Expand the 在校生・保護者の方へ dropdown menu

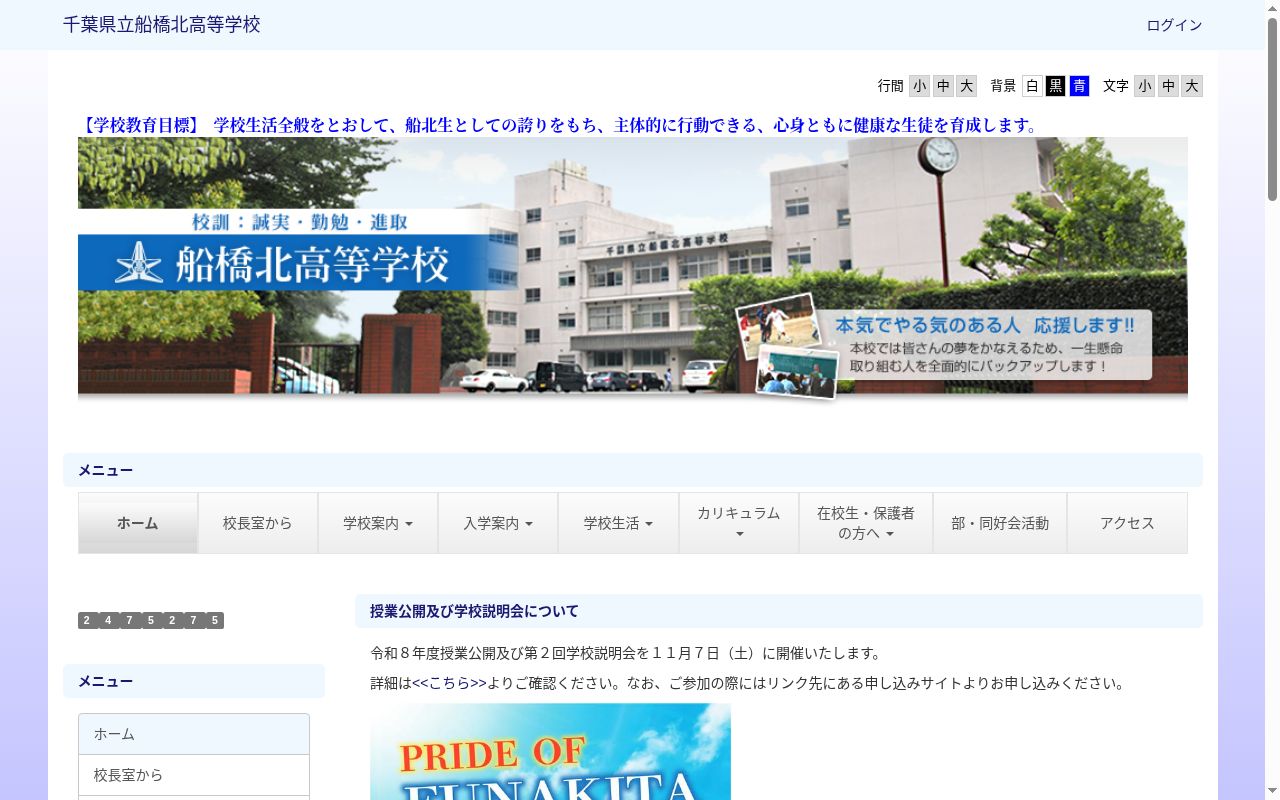coord(866,523)
